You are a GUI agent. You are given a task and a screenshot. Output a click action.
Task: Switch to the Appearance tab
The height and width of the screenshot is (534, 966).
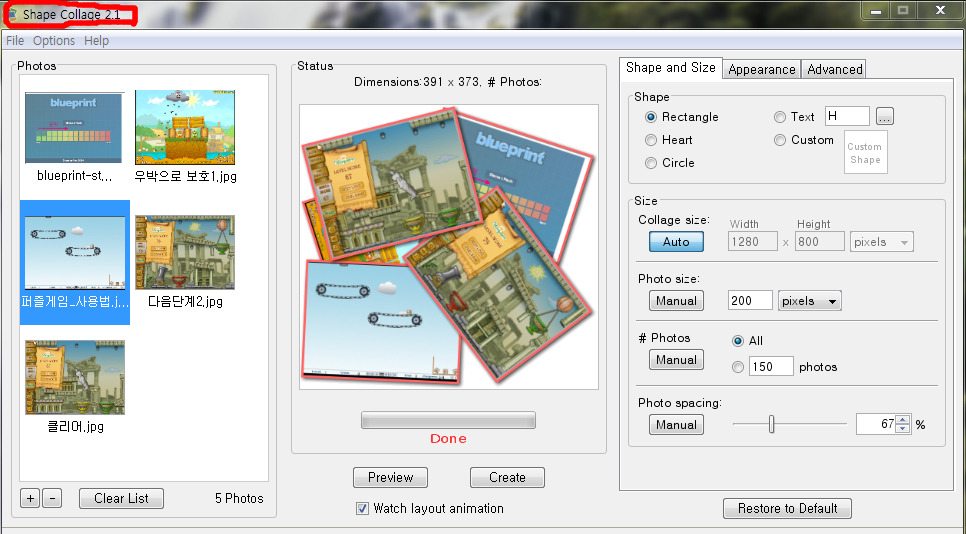762,69
